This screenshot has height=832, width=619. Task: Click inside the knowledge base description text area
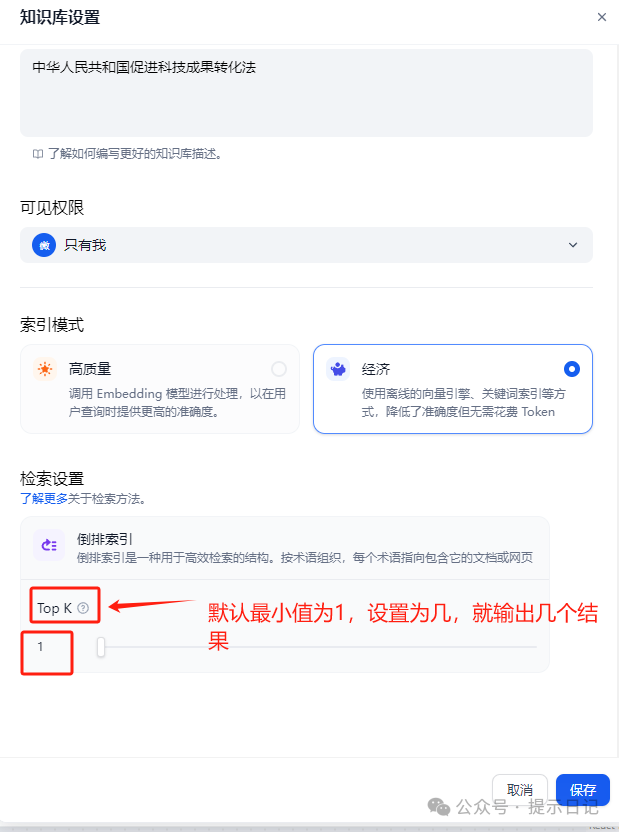click(306, 93)
